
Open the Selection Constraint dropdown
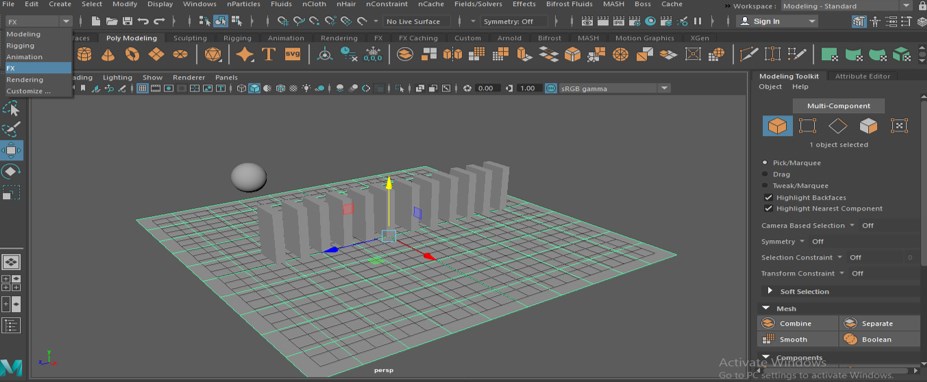tap(839, 257)
